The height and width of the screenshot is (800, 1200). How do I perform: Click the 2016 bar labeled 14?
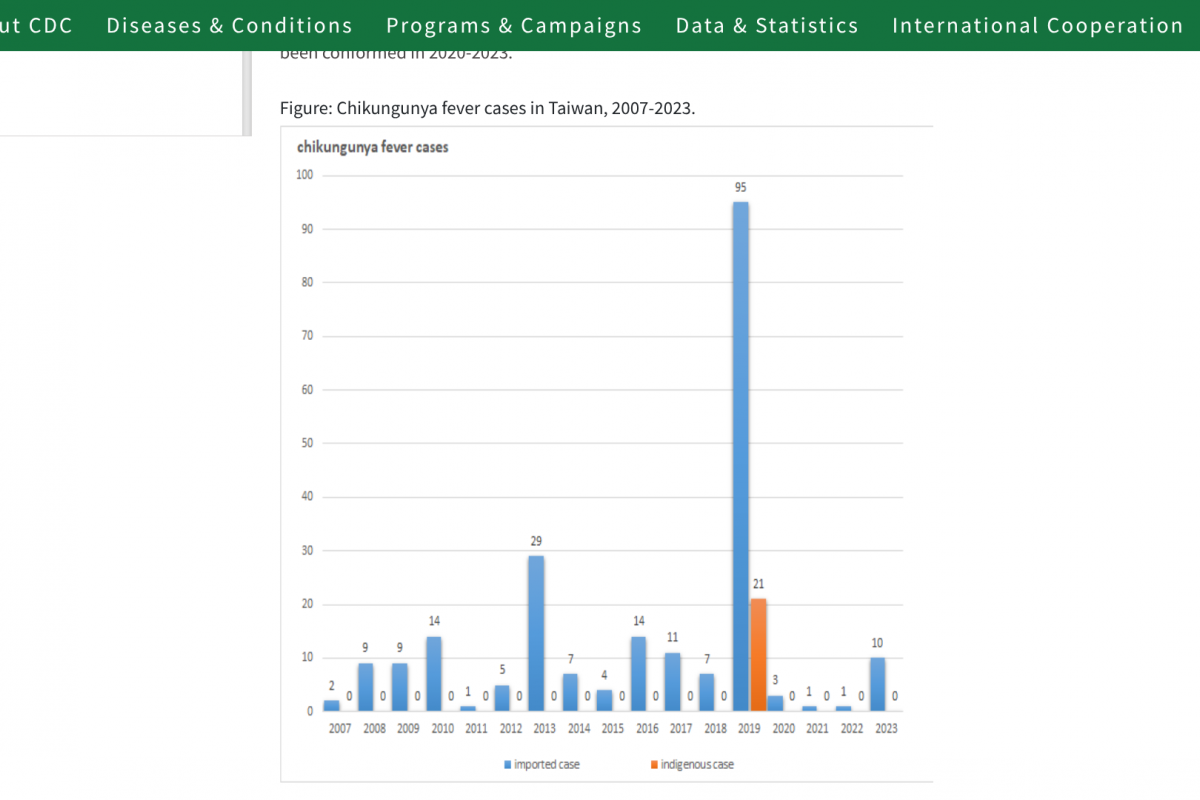tap(638, 673)
